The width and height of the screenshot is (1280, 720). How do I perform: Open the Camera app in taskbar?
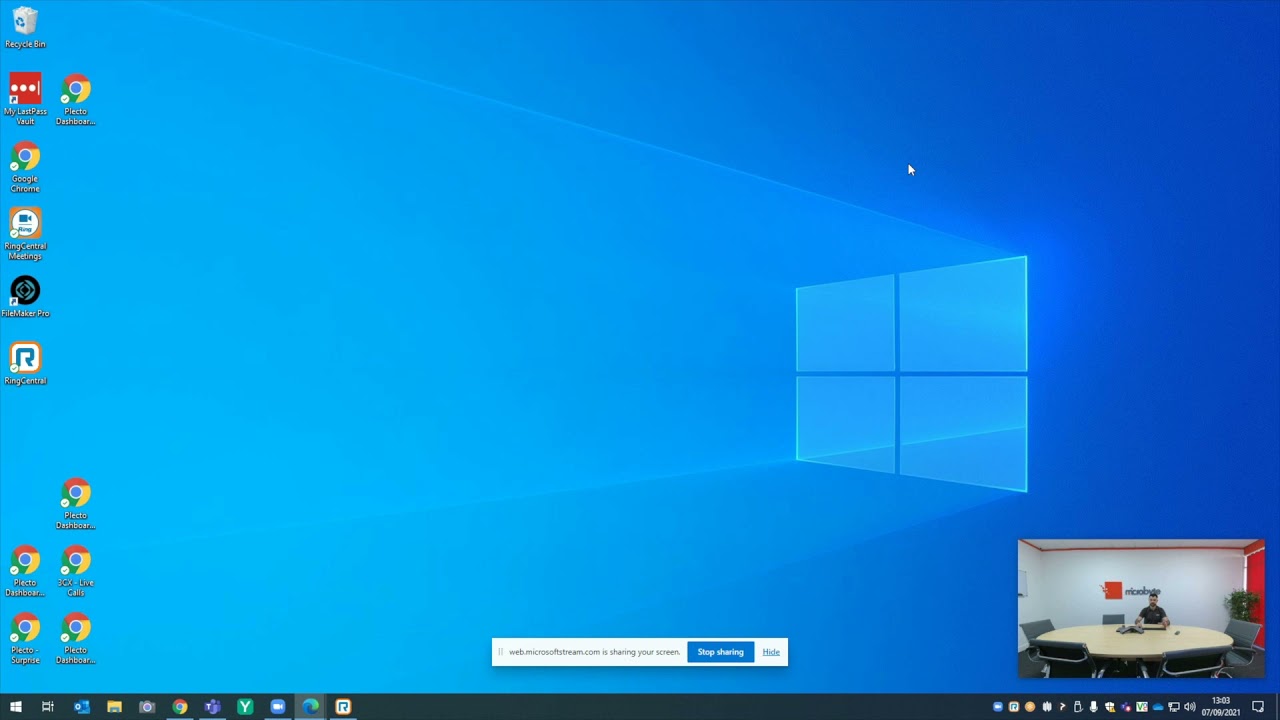(147, 707)
